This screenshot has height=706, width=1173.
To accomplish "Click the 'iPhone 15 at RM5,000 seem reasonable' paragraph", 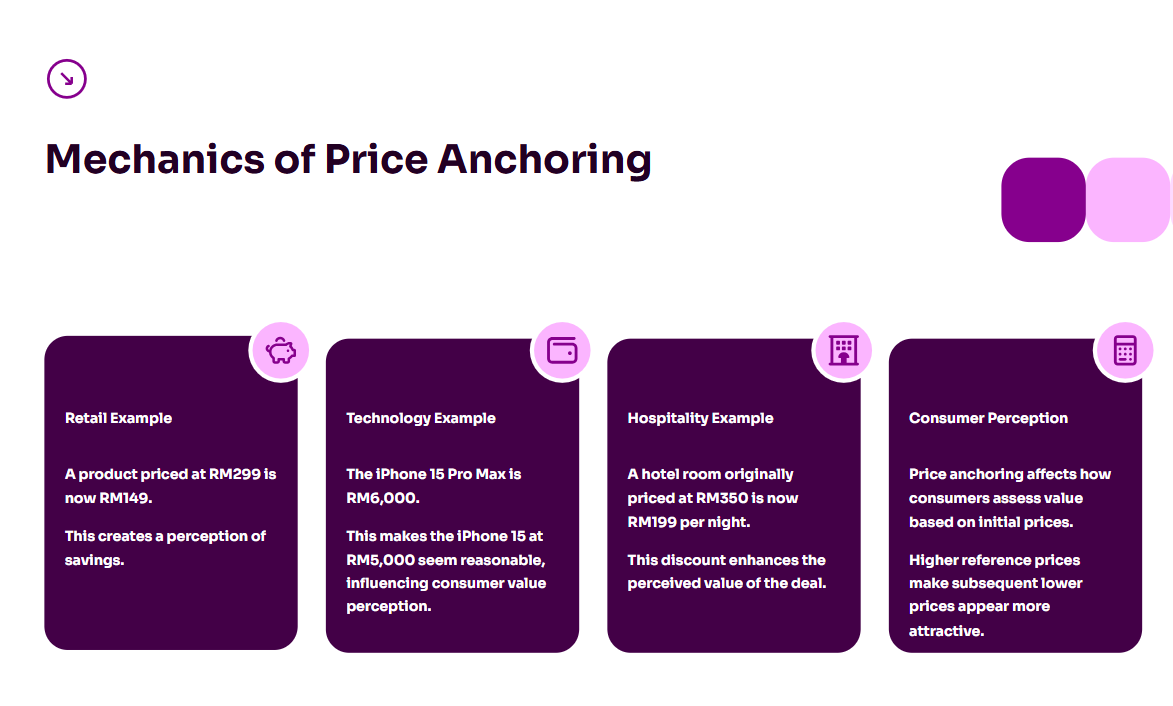I will click(446, 571).
